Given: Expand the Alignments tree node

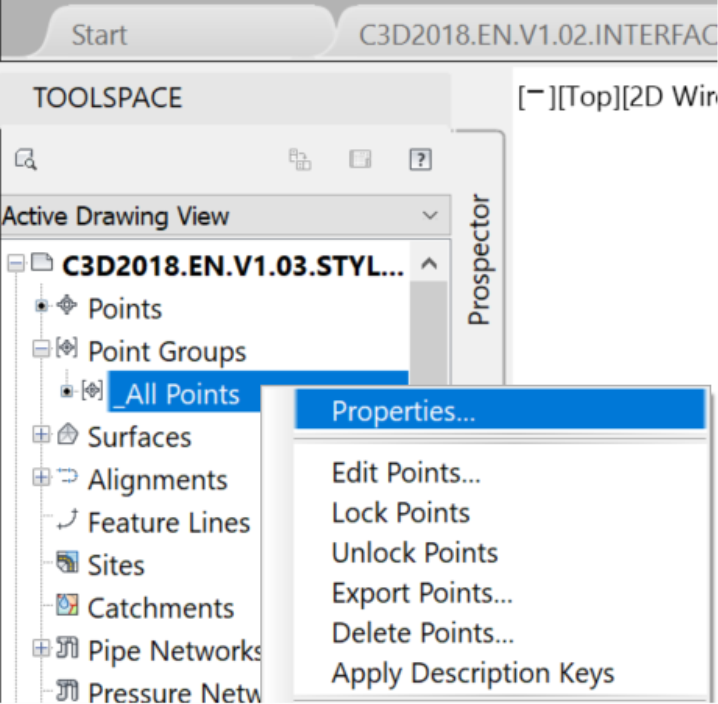Looking at the screenshot, I should coord(41,477).
